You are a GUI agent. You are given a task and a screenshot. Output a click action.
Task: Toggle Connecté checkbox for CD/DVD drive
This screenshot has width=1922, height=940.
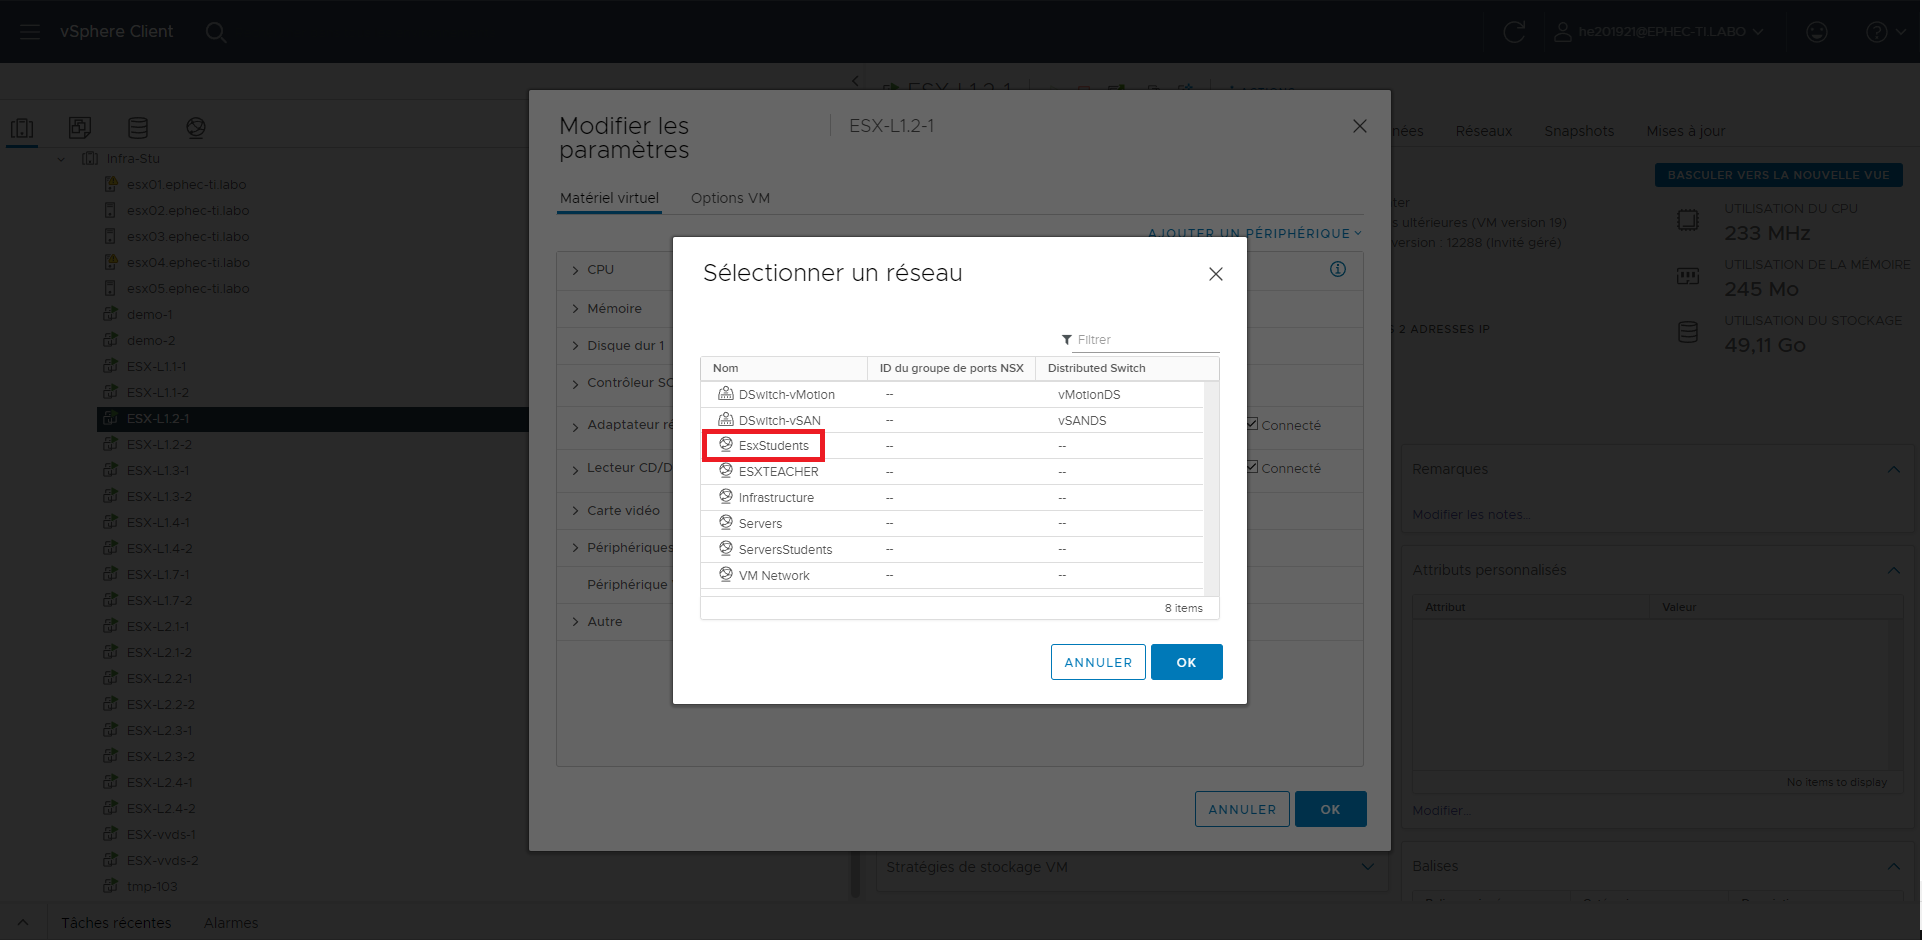(1253, 467)
